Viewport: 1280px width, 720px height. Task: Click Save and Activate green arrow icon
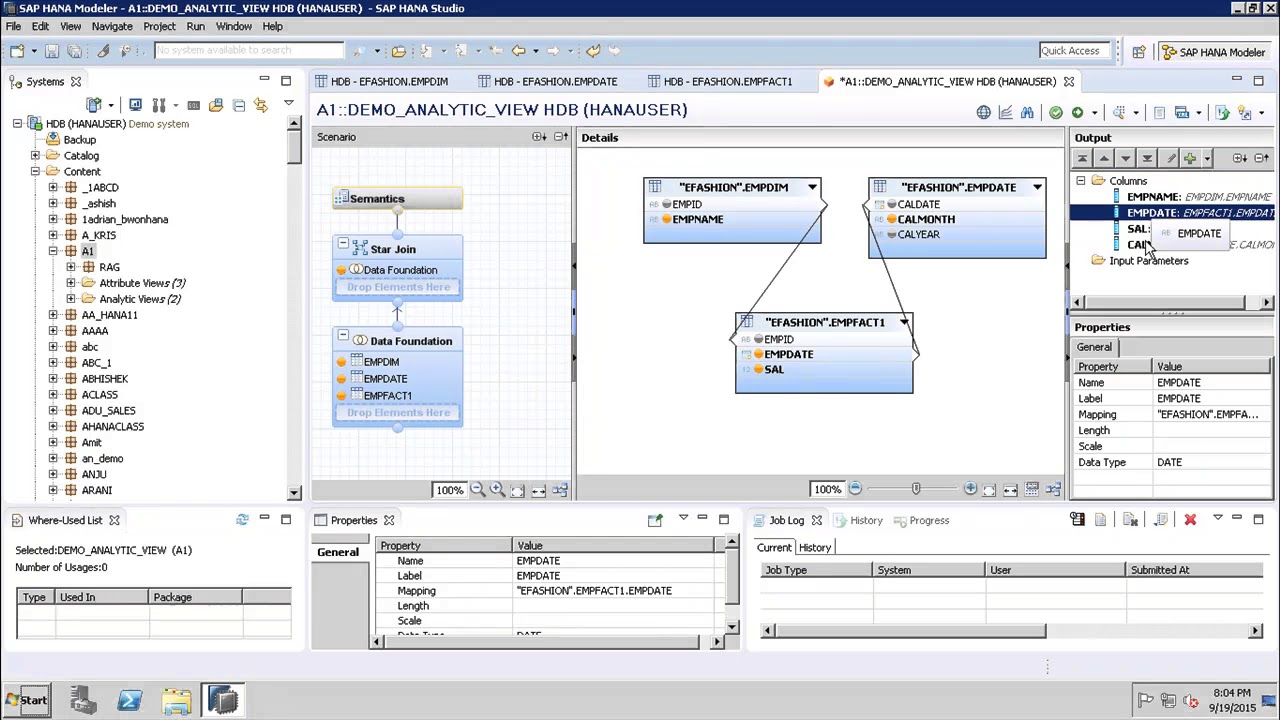[1077, 113]
